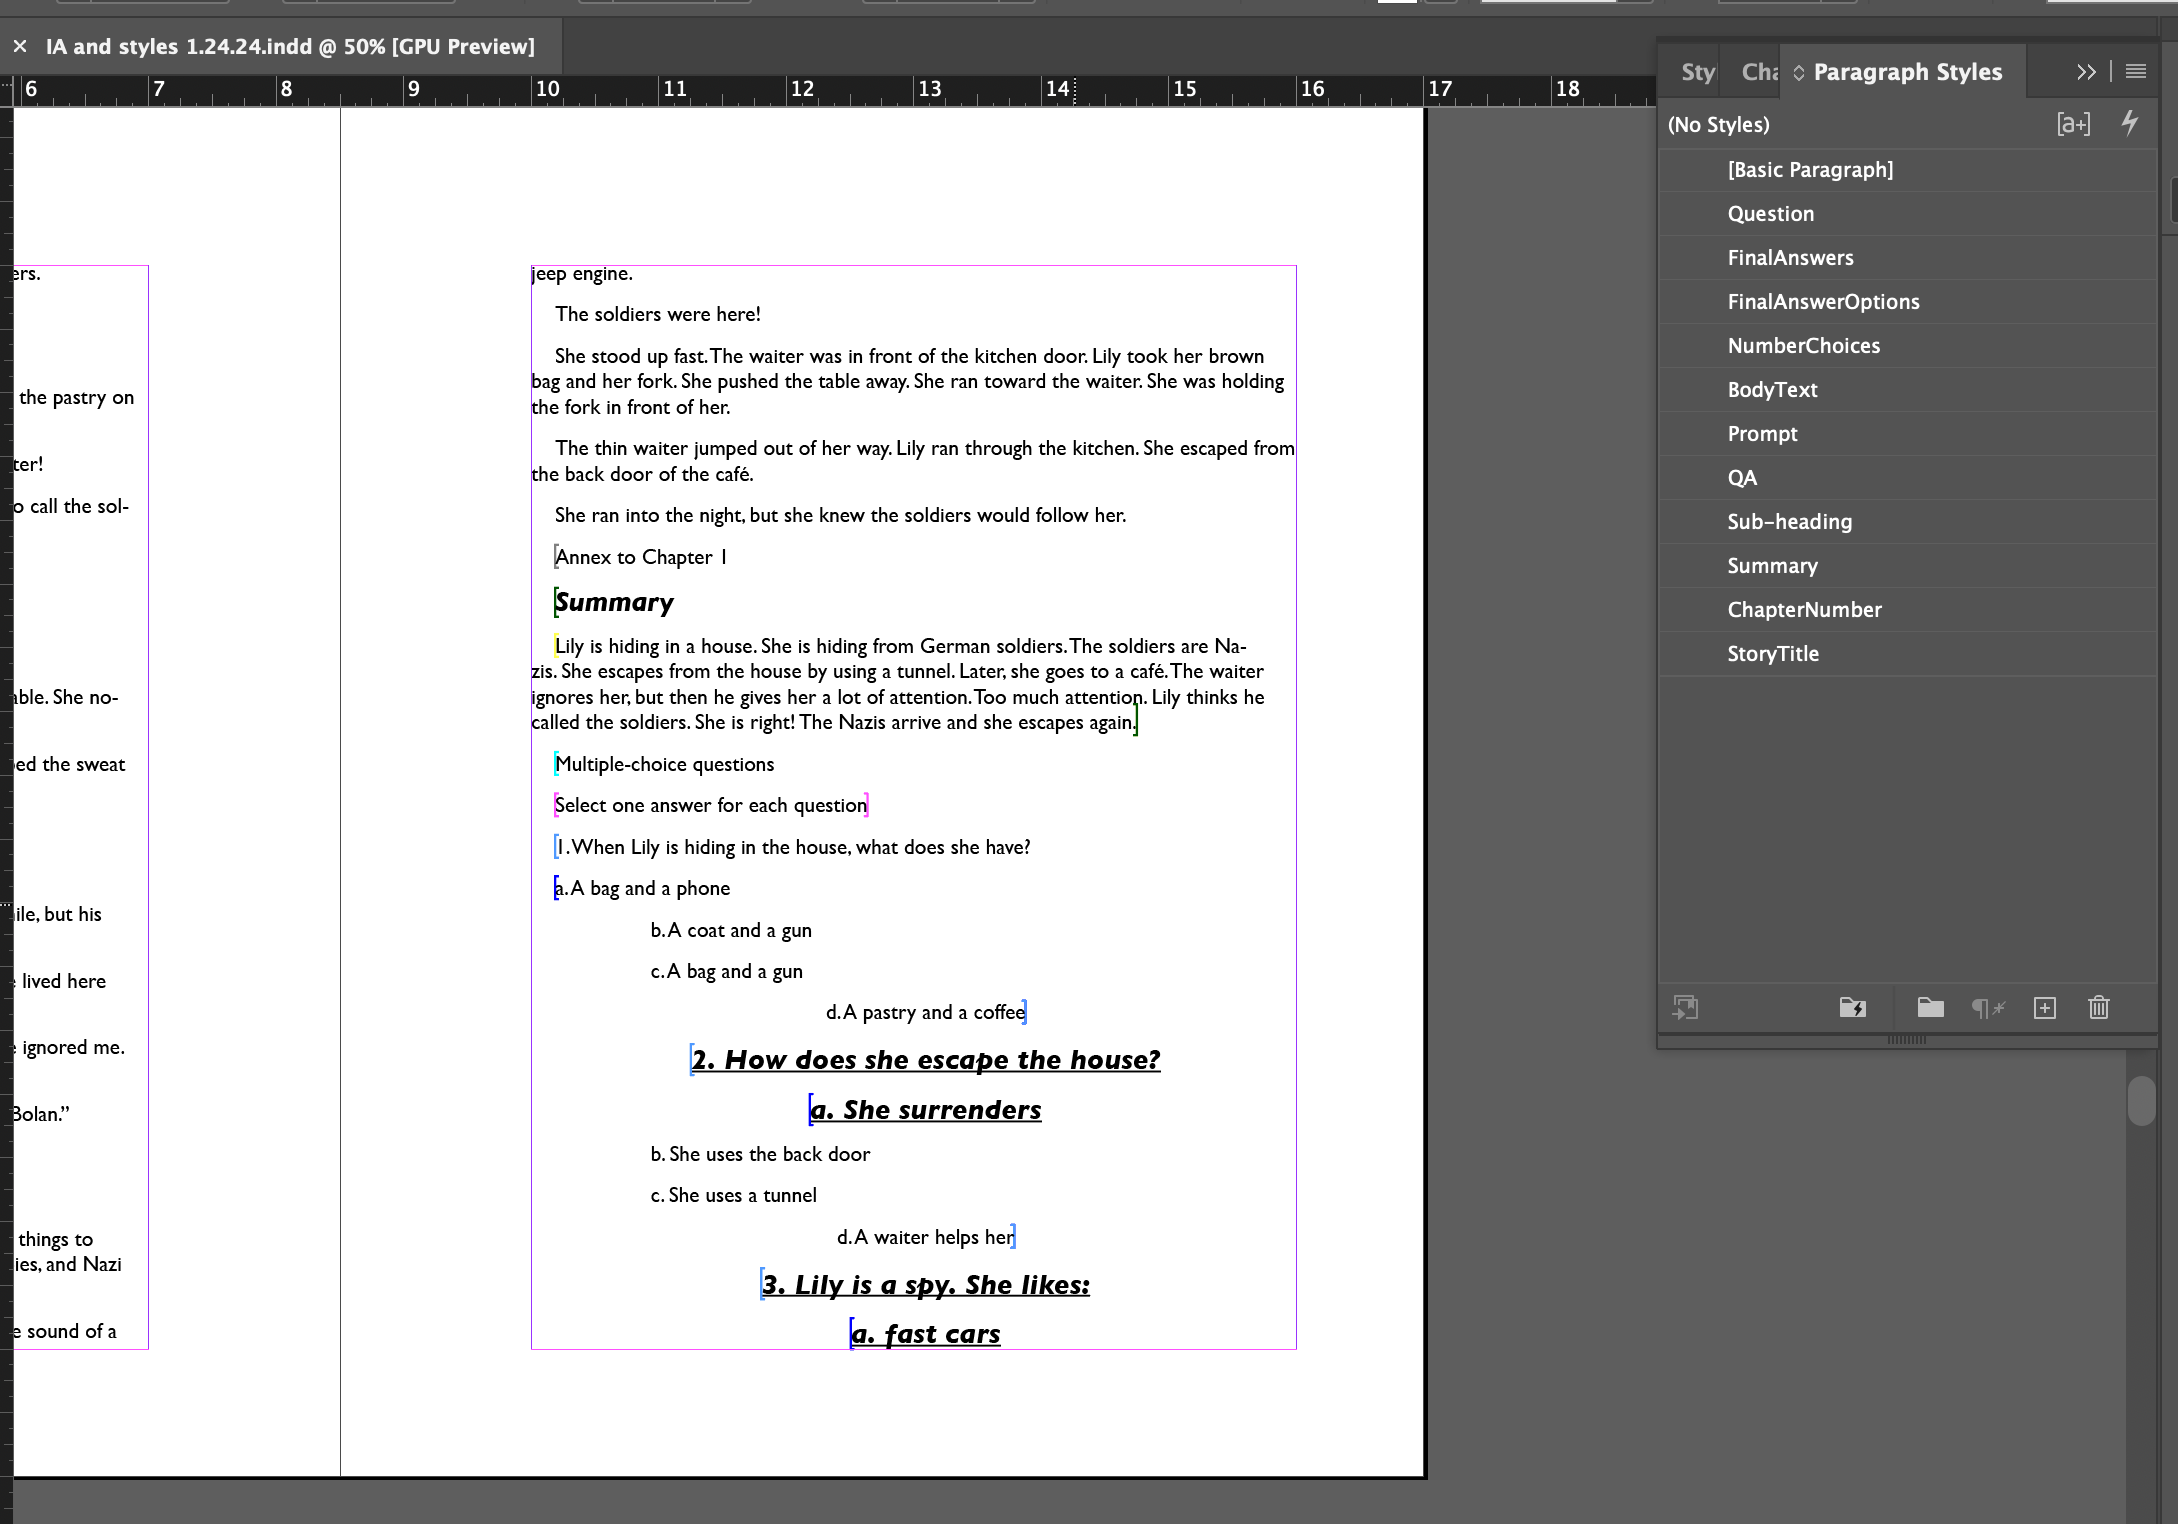Click the Summary heading in the document

pos(615,602)
